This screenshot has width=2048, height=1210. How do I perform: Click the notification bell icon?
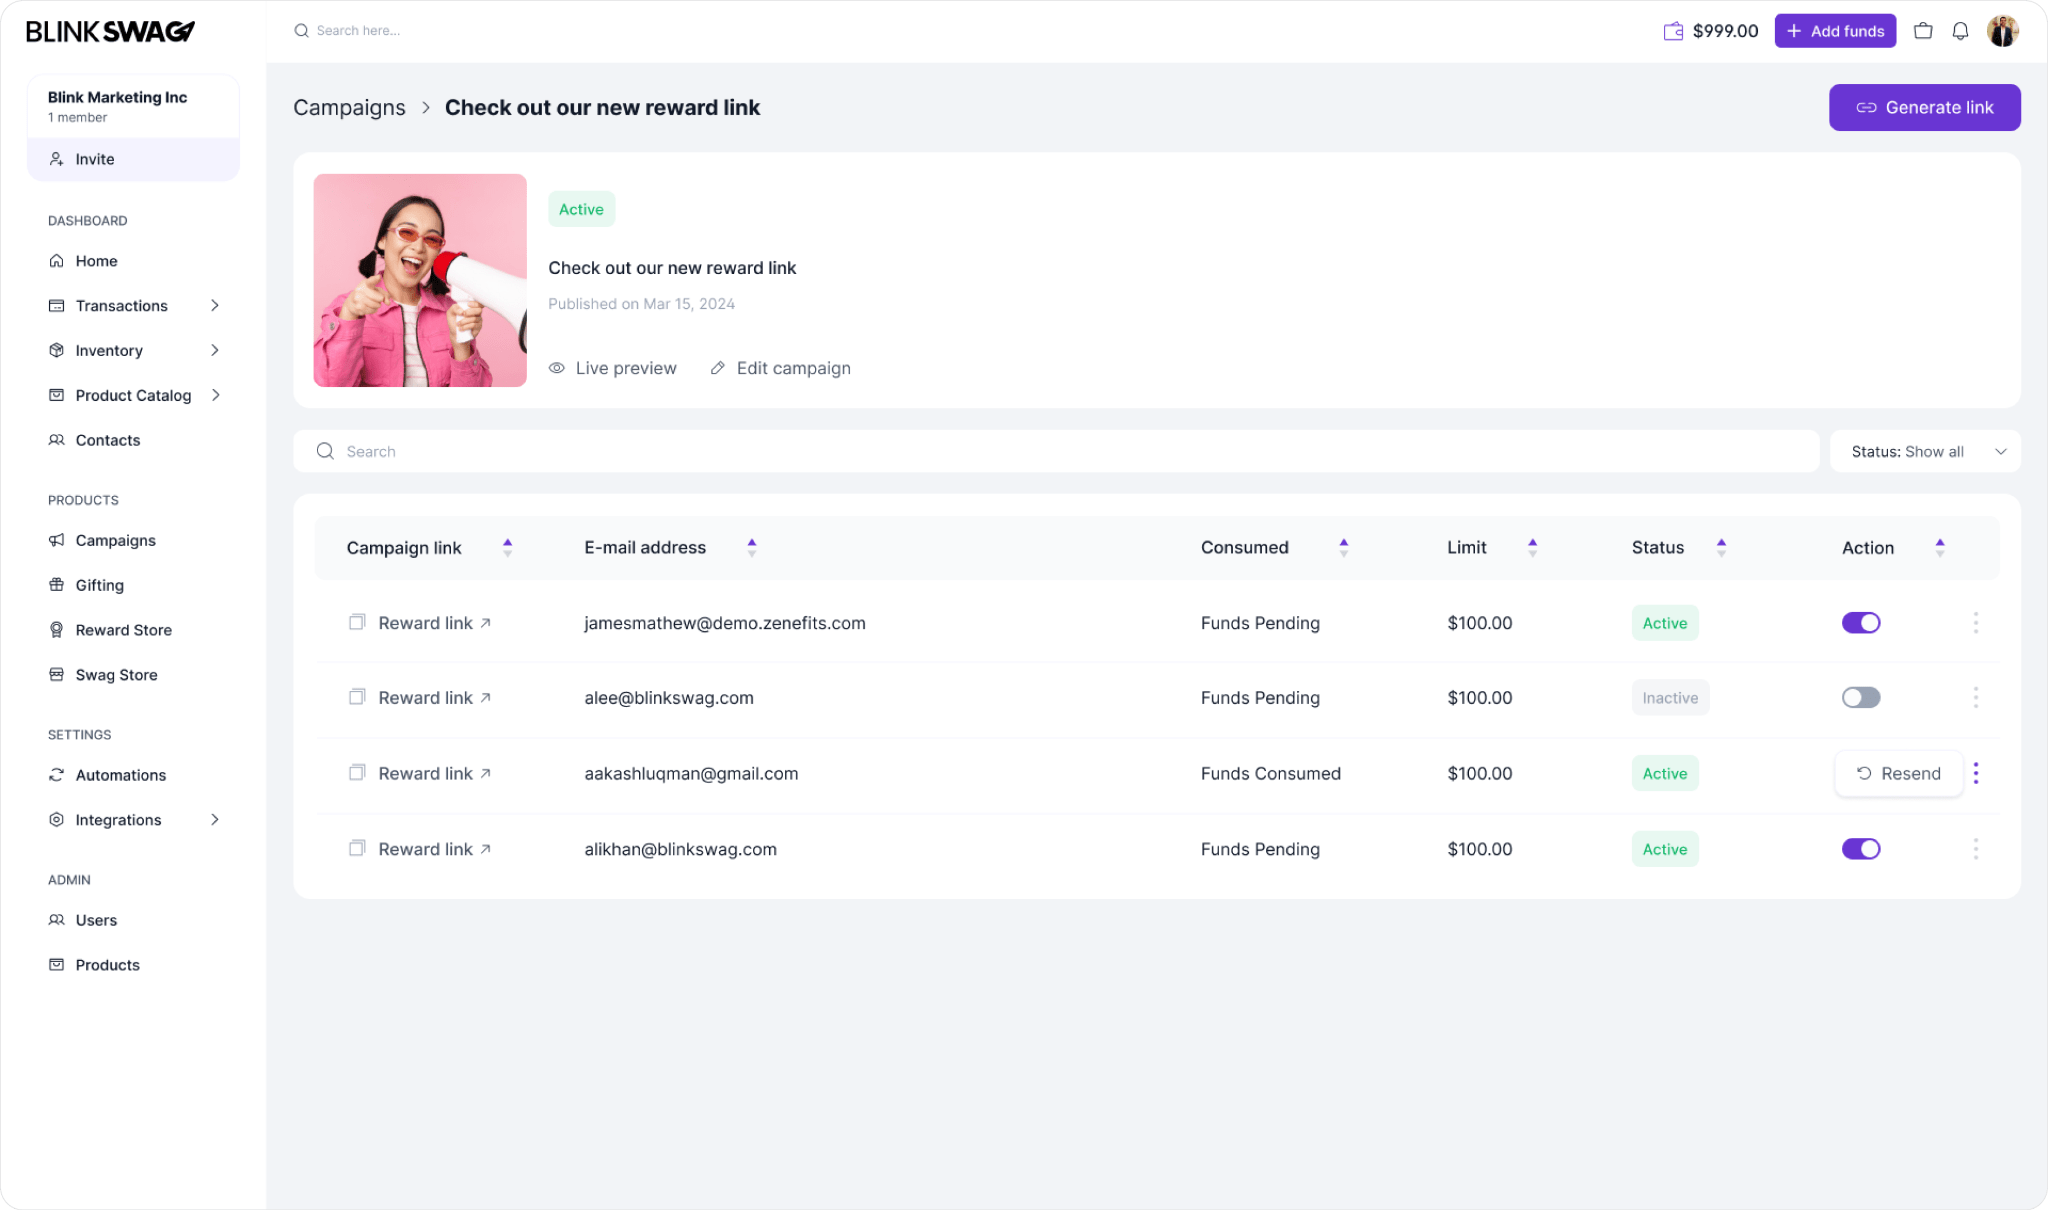pyautogui.click(x=1962, y=30)
